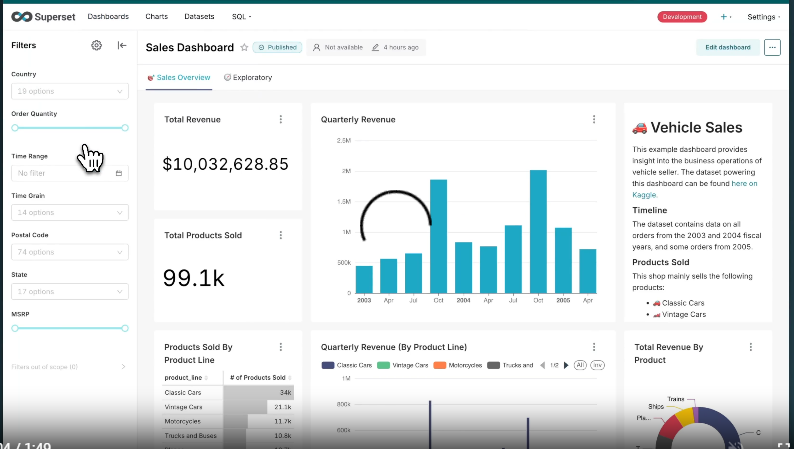The width and height of the screenshot is (794, 449).
Task: Follow the 'here on Kaggle' link
Action: pyautogui.click(x=695, y=189)
